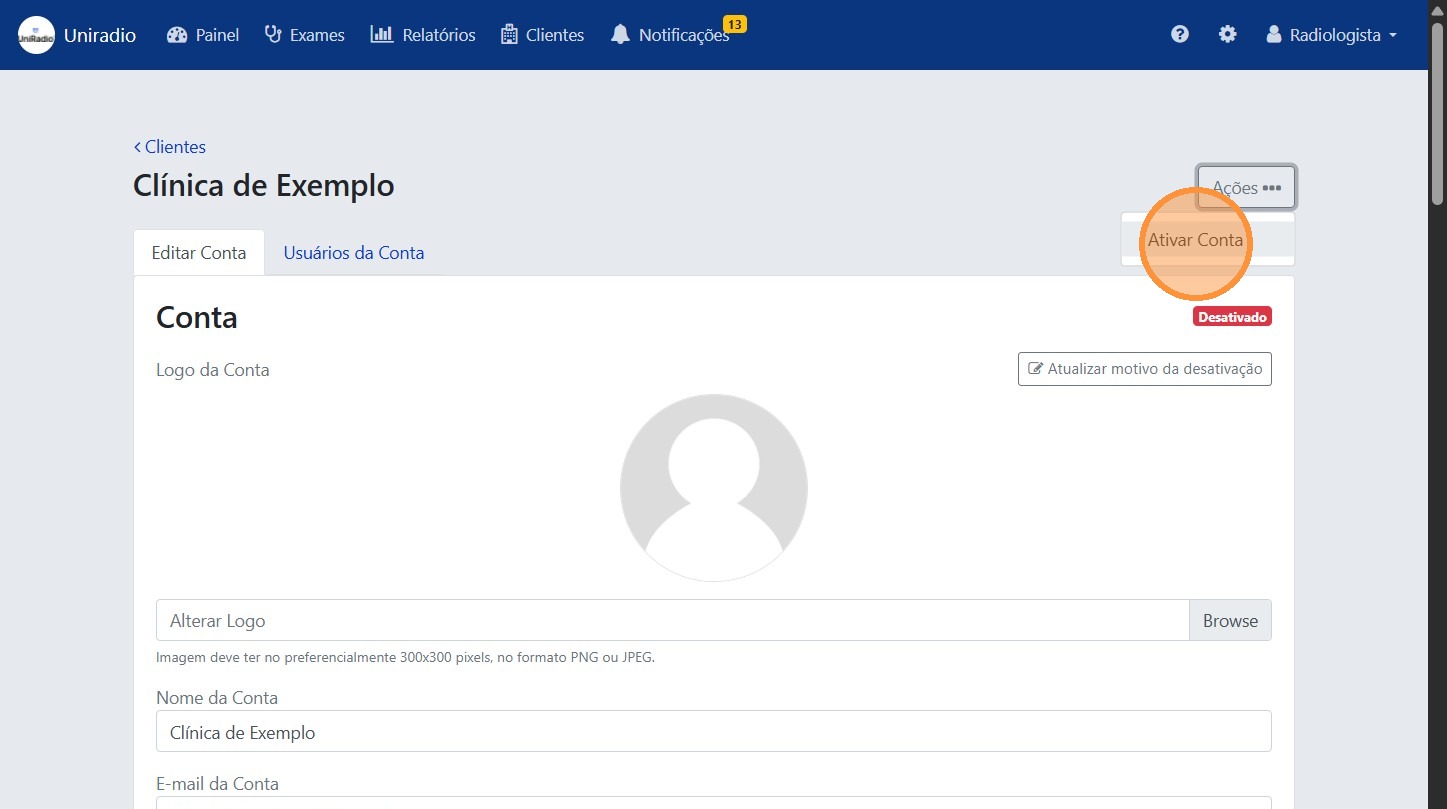Click the page vertical scrollbar

1437,400
